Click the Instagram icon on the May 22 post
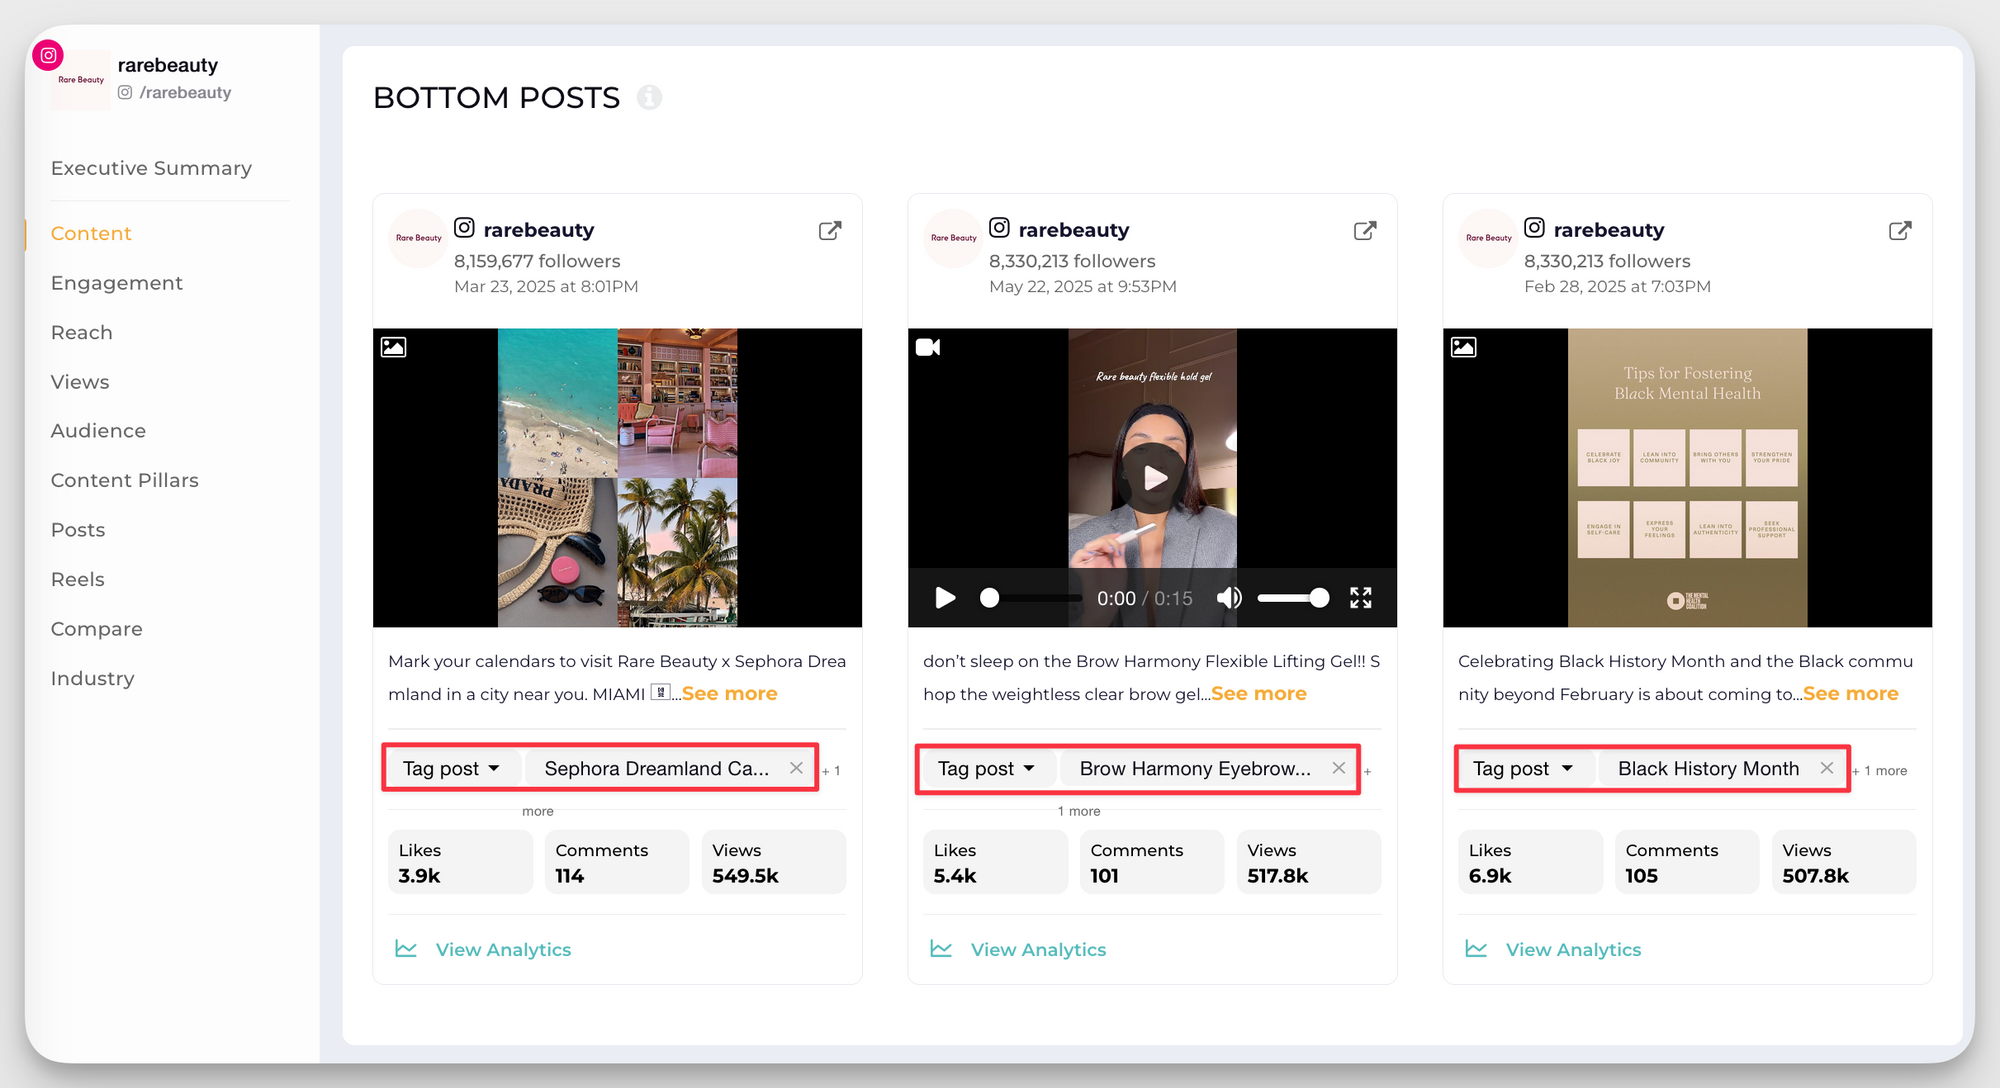The image size is (2000, 1088). [999, 228]
